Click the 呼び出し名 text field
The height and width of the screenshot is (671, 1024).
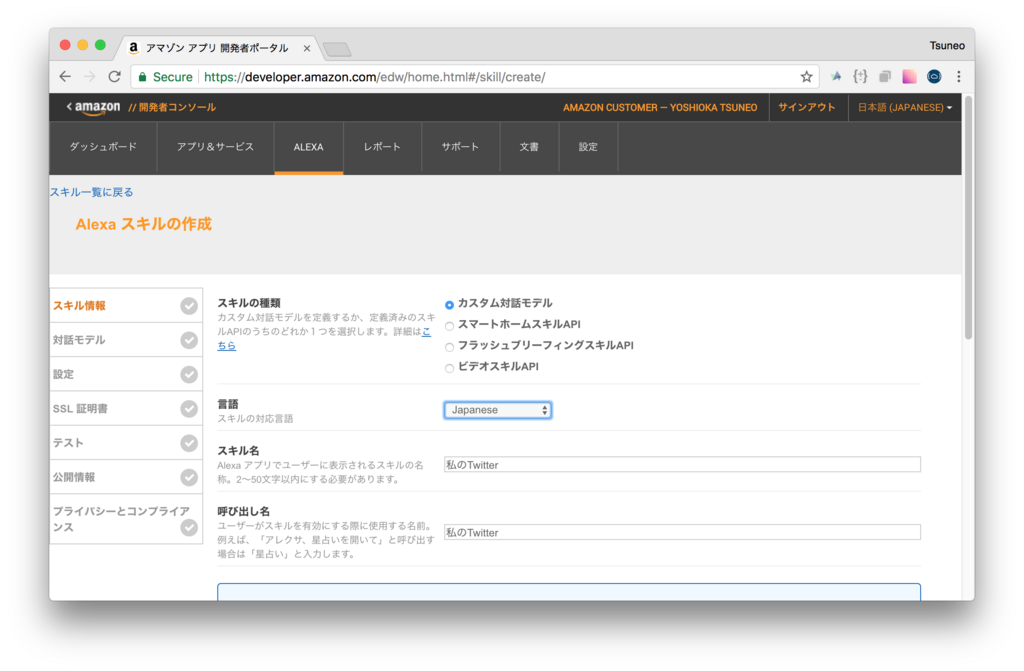(682, 532)
